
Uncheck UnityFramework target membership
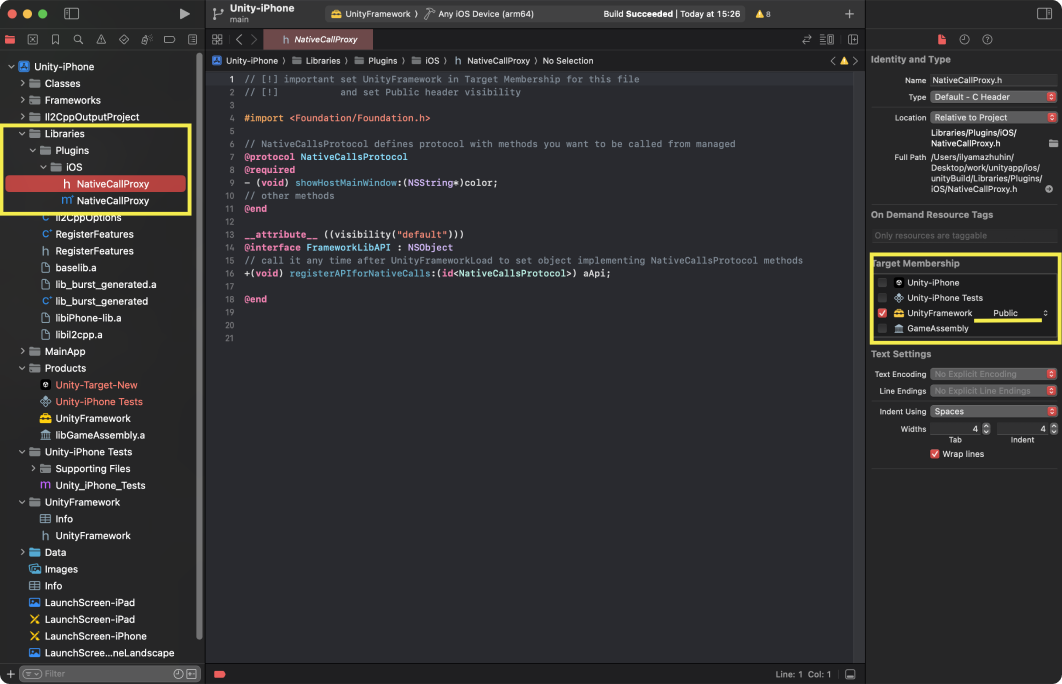pos(882,313)
